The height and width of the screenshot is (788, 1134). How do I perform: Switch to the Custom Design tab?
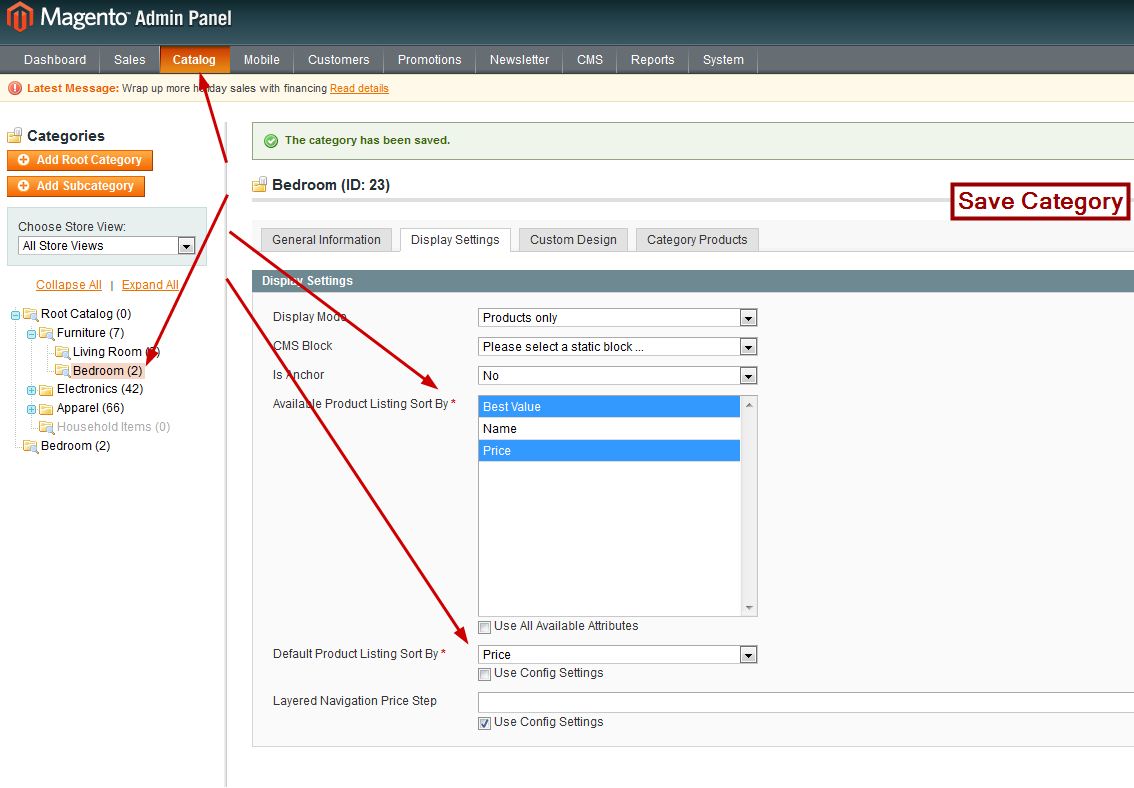(x=572, y=239)
